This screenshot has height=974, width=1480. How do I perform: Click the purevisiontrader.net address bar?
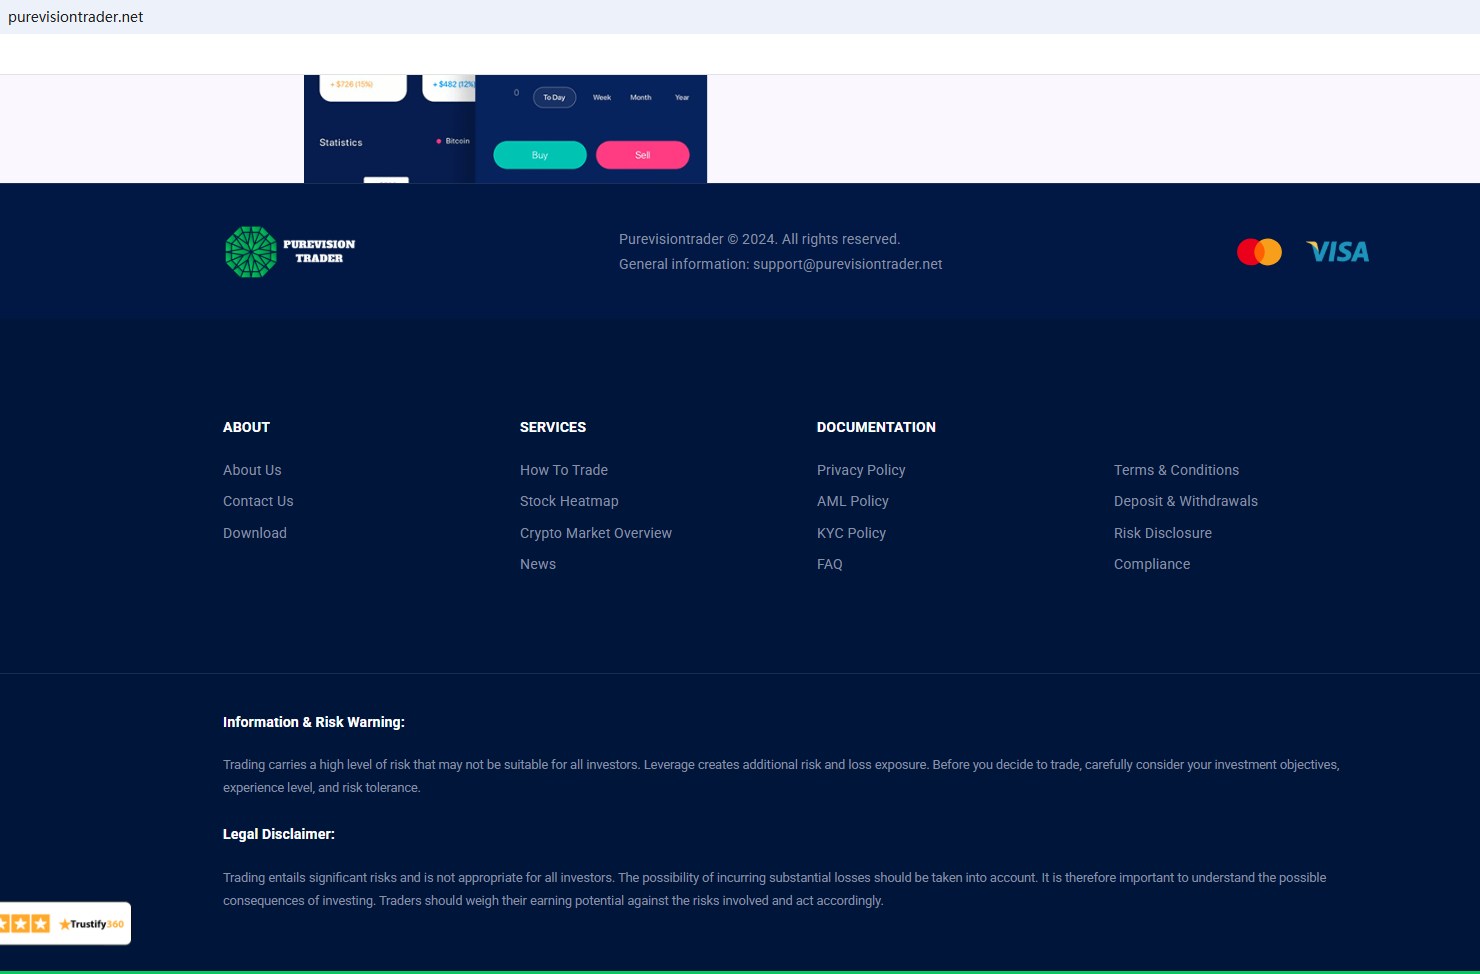(76, 17)
